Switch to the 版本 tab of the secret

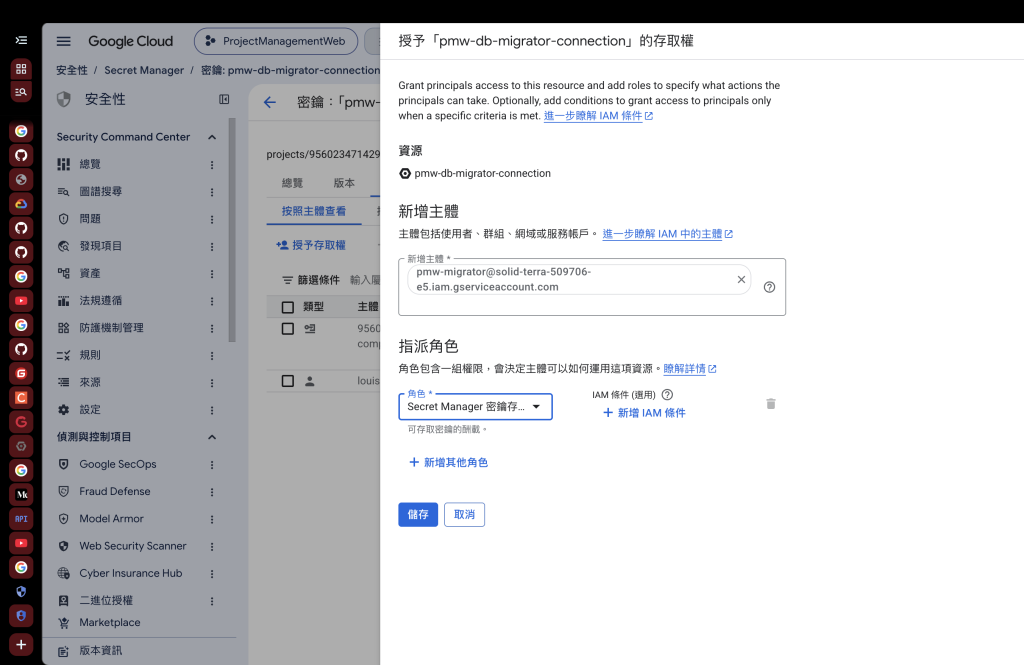click(344, 183)
